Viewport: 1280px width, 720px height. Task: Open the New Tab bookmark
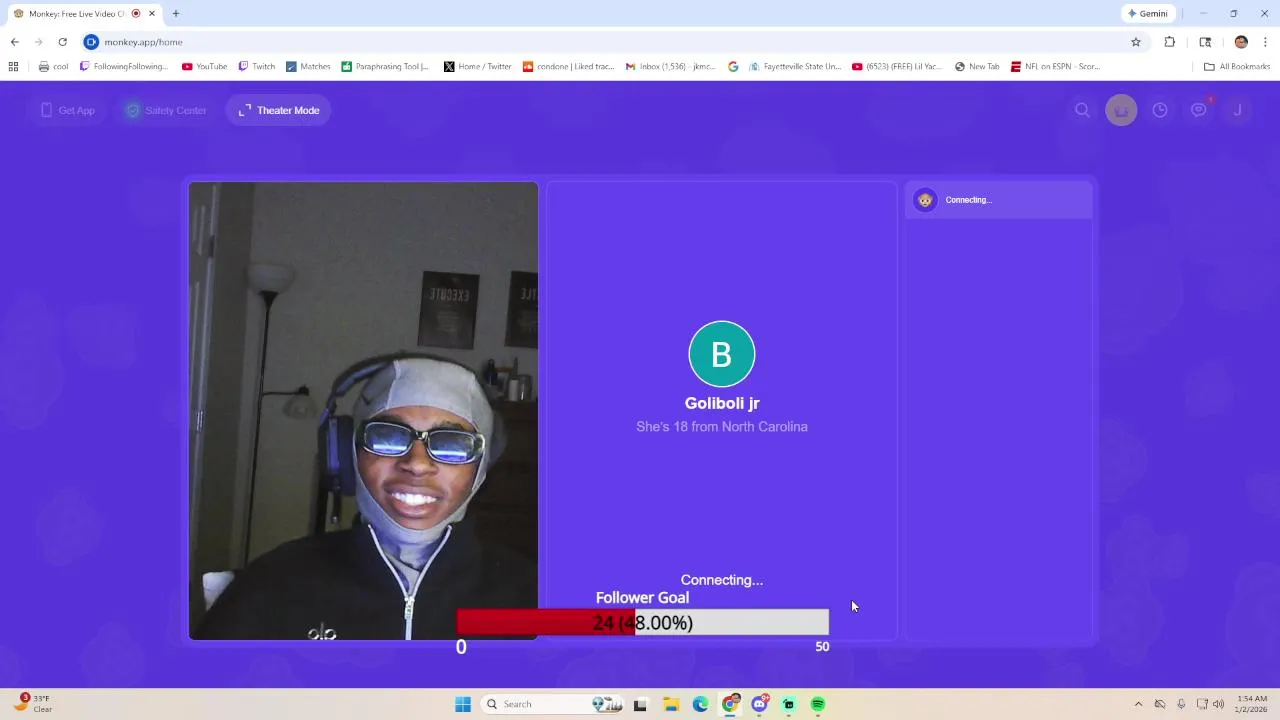(x=977, y=67)
